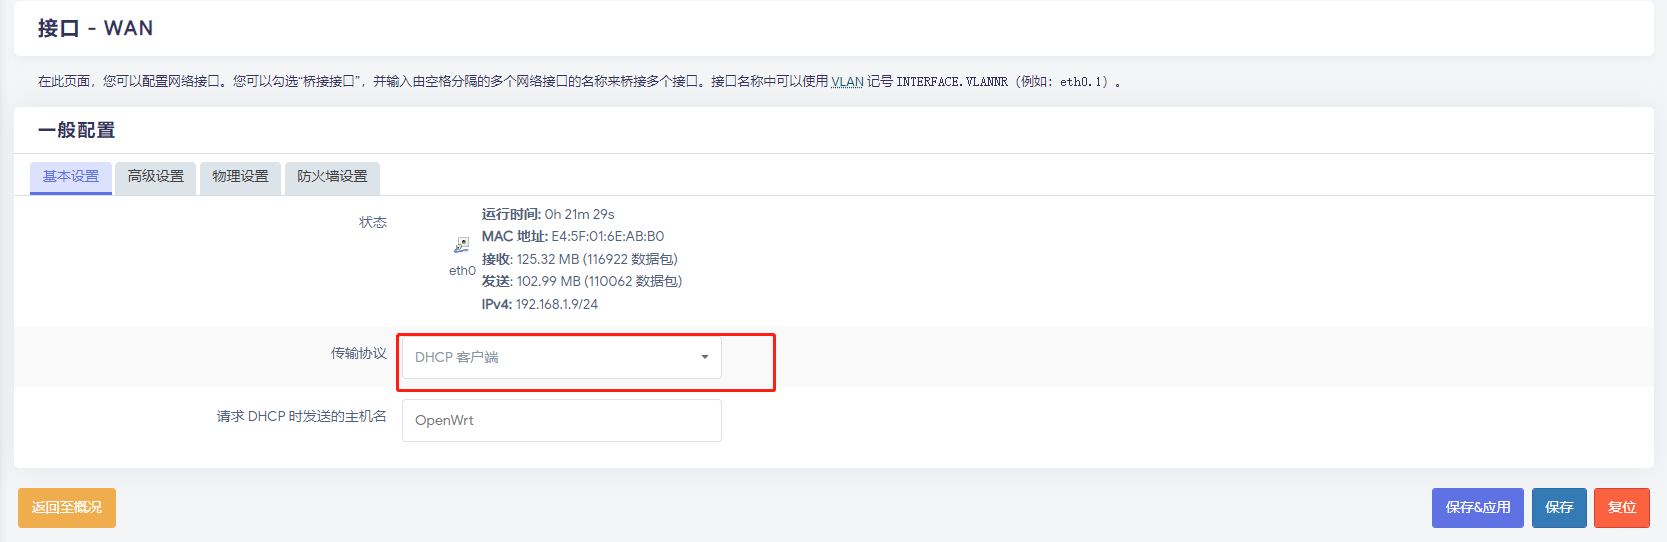
Task: Click the 运行时间 uptime text
Action: click(x=547, y=215)
